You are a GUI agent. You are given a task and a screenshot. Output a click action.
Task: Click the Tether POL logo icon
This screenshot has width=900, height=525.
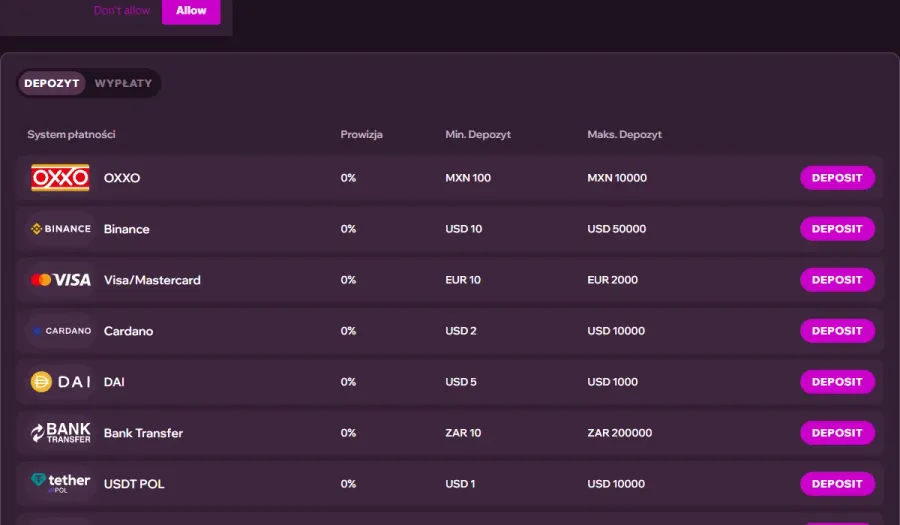[x=60, y=483]
